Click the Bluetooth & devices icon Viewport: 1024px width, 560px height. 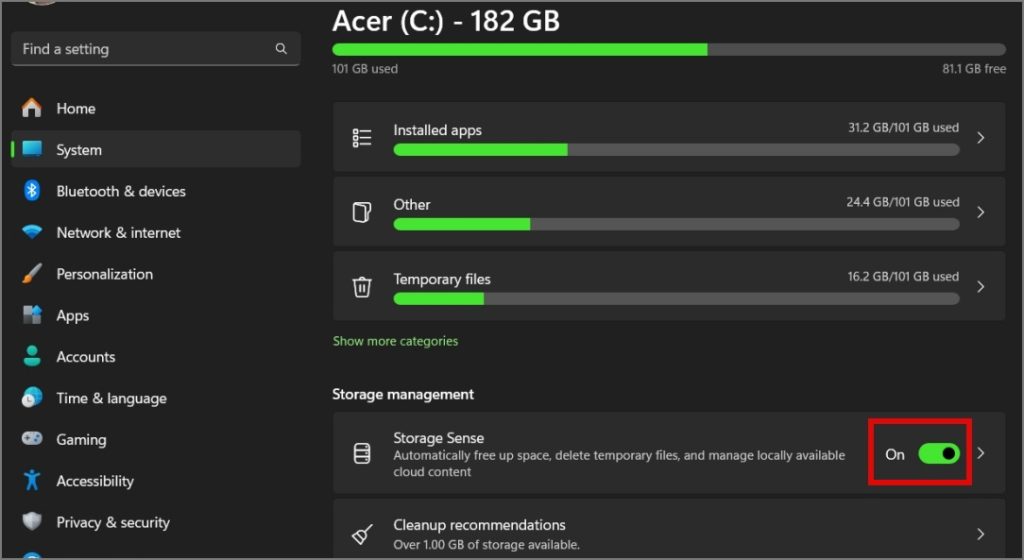(32, 191)
